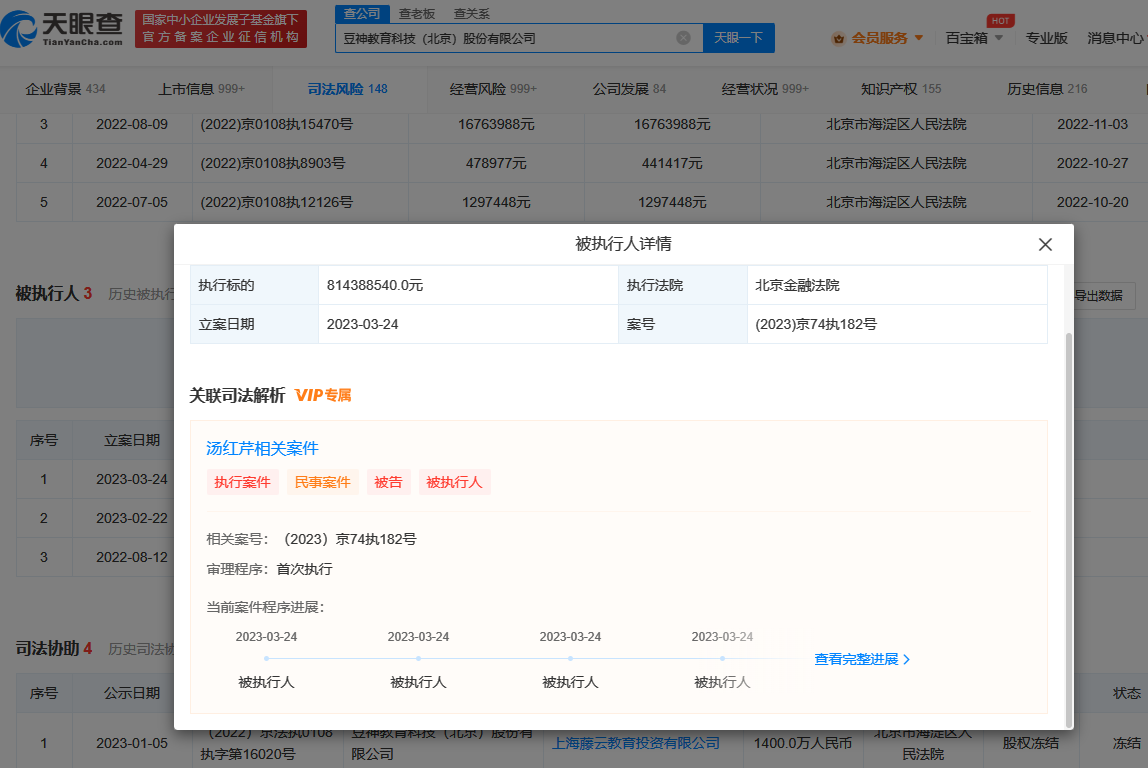Close the 被执行人详情 dialog
The image size is (1148, 768).
tap(1045, 245)
